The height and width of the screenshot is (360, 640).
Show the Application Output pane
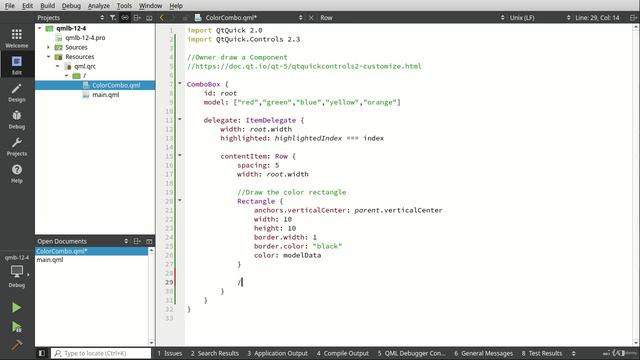point(278,353)
